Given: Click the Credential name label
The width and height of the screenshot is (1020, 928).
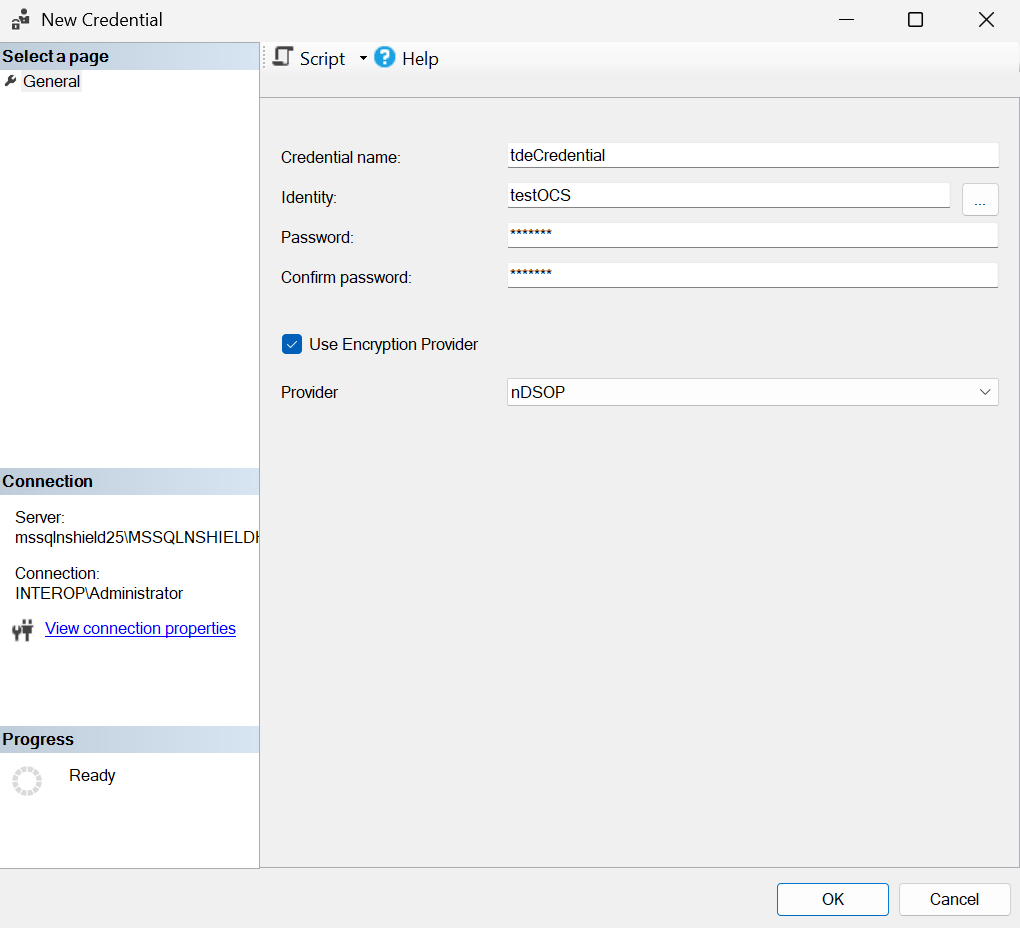Looking at the screenshot, I should (340, 157).
